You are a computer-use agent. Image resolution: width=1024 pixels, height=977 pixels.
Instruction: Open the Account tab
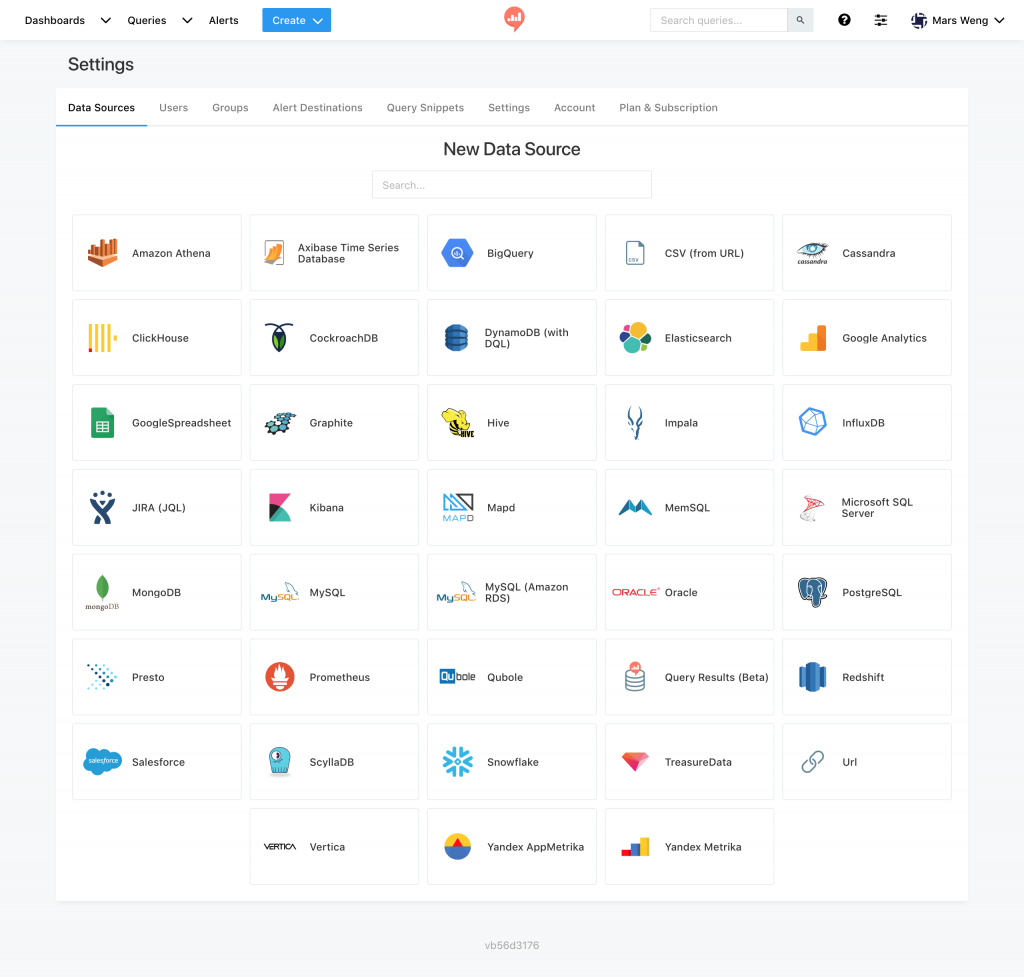tap(574, 108)
